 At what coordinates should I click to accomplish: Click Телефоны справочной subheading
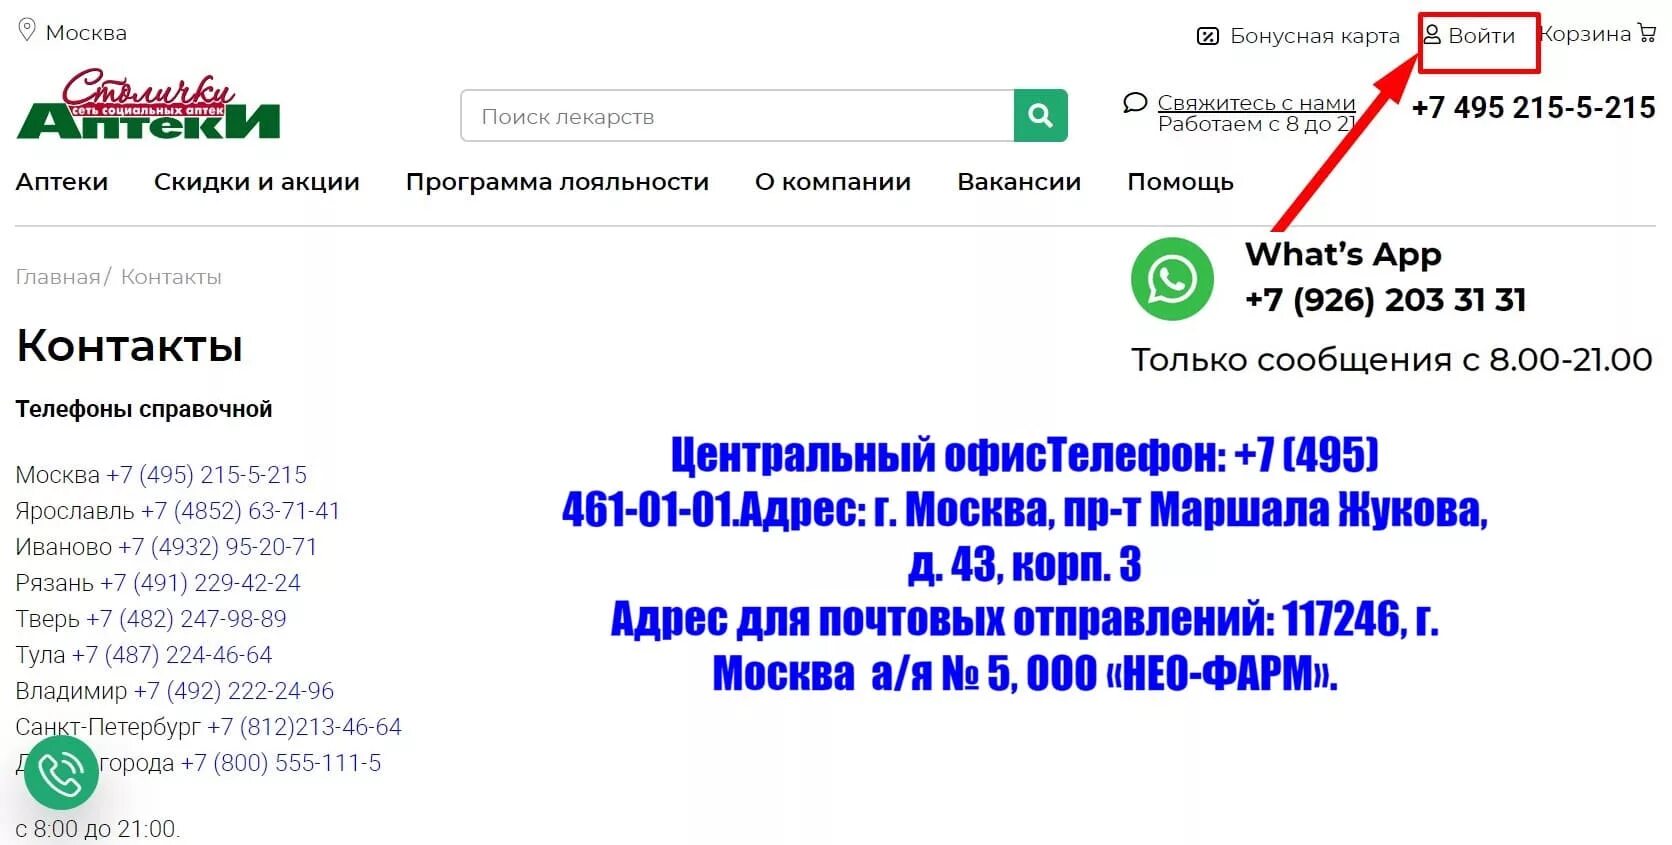[144, 409]
